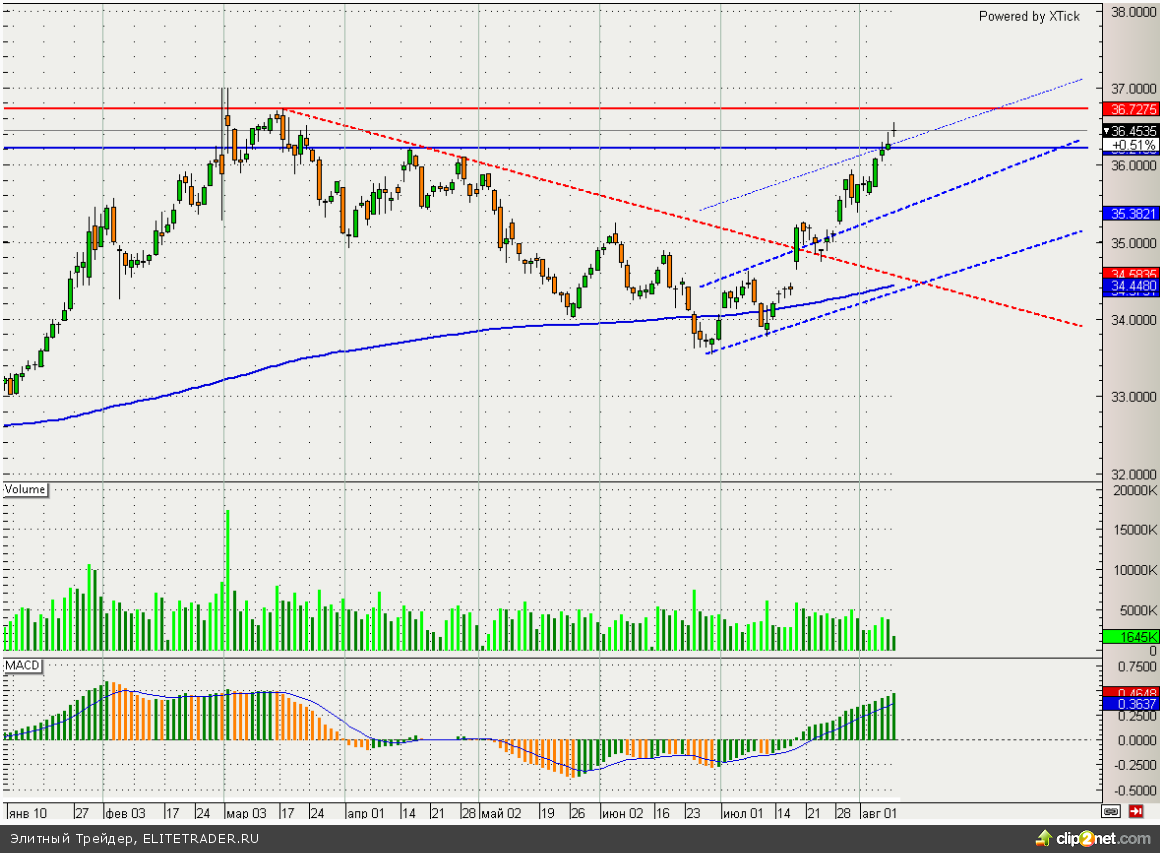Click the 10000K volume axis label
Viewport: 1160px width, 853px height.
(x=1136, y=570)
